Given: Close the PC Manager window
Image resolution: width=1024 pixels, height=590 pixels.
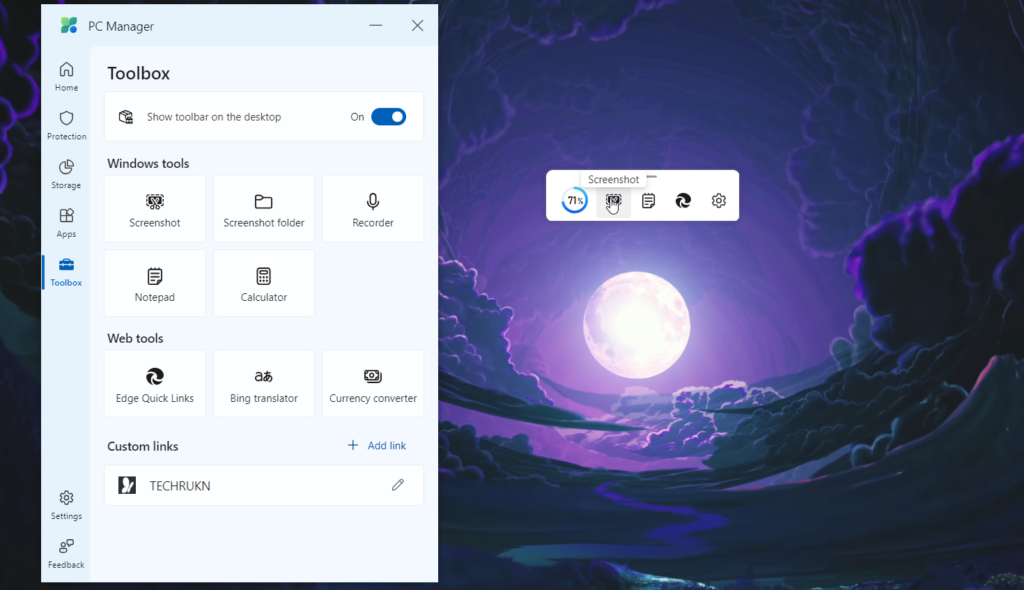Looking at the screenshot, I should (417, 25).
